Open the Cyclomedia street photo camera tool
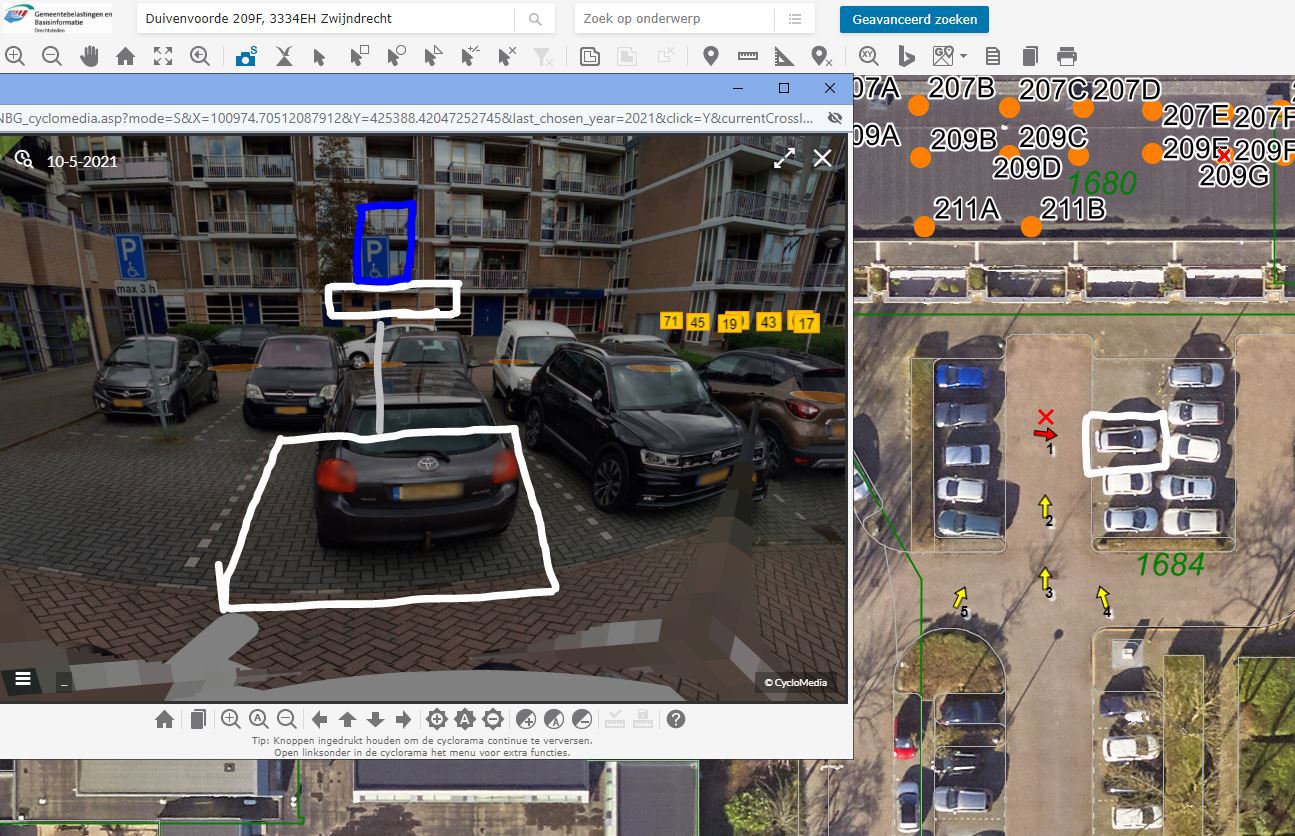The height and width of the screenshot is (836, 1295). (245, 56)
